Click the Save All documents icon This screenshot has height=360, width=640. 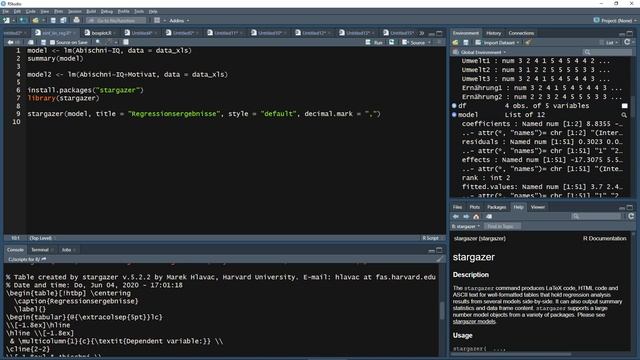coord(63,20)
